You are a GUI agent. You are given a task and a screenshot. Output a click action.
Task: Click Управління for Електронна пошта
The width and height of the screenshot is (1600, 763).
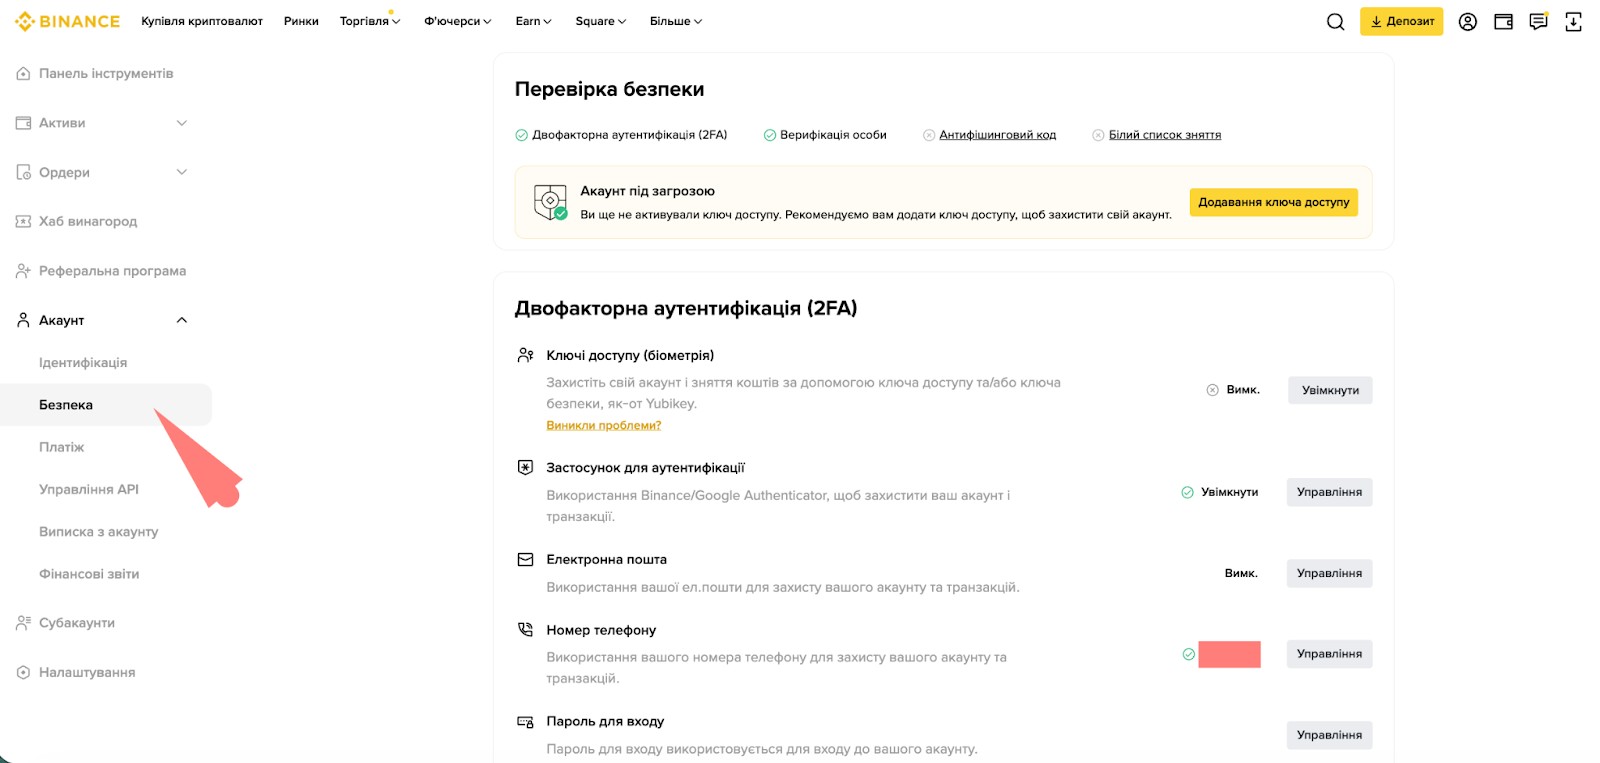tap(1329, 573)
